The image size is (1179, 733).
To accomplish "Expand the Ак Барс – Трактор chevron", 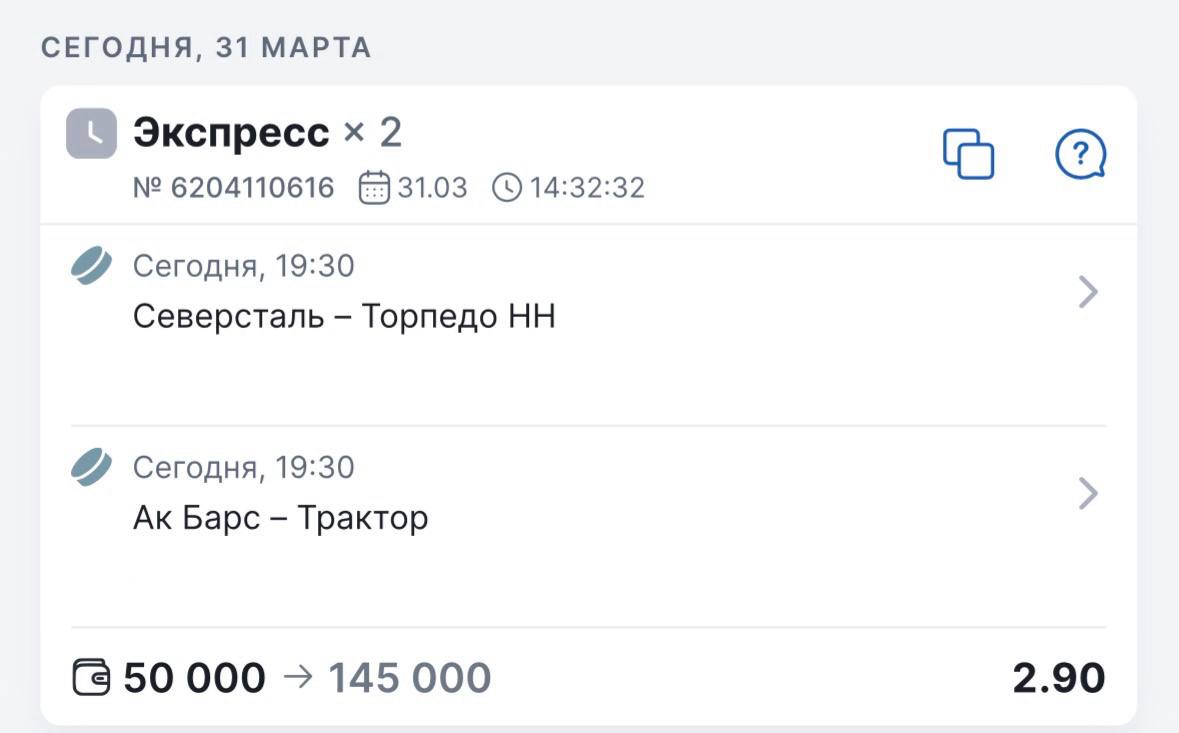I will click(x=1088, y=494).
